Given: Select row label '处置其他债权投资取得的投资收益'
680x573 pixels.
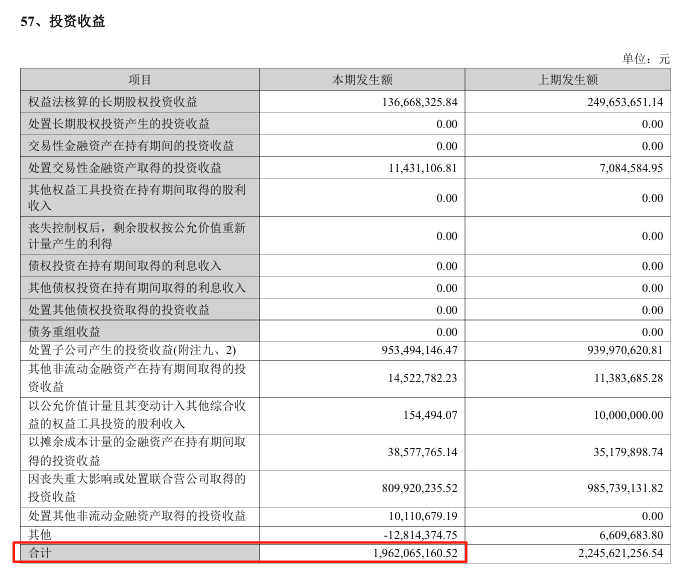Looking at the screenshot, I should 119,310.
